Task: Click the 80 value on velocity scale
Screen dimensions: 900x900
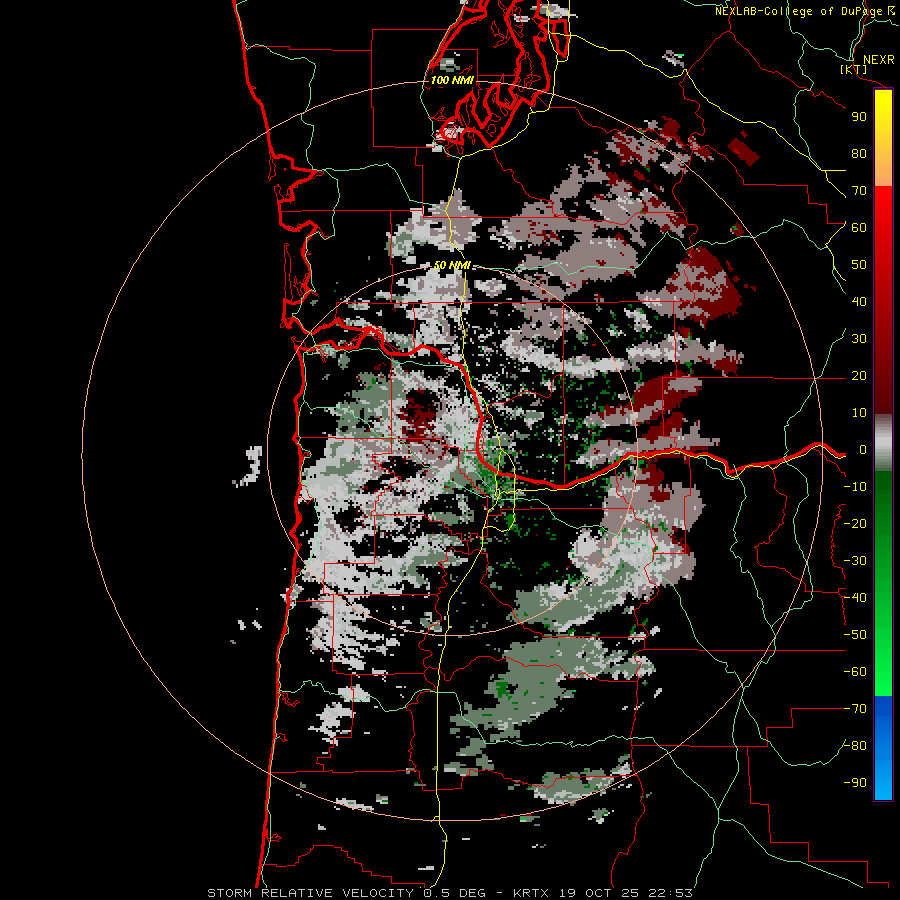Action: pyautogui.click(x=859, y=154)
